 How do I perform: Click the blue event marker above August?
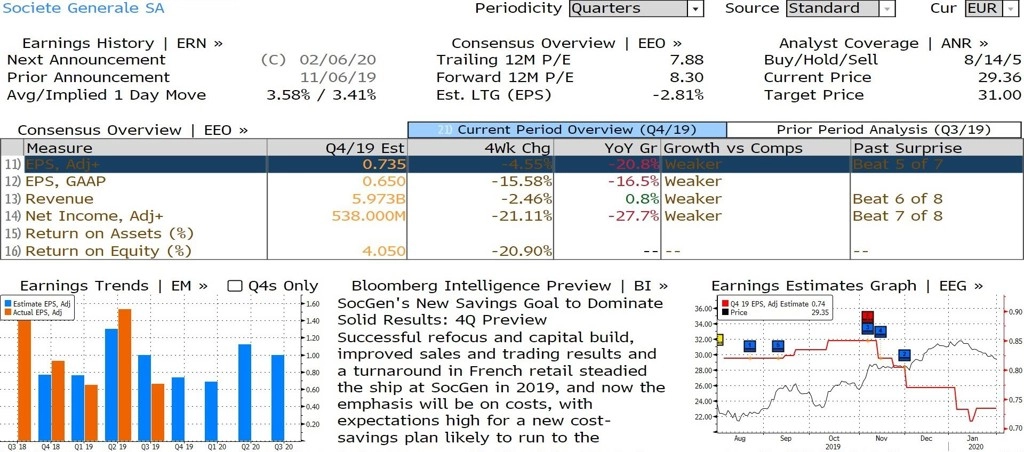click(x=750, y=346)
